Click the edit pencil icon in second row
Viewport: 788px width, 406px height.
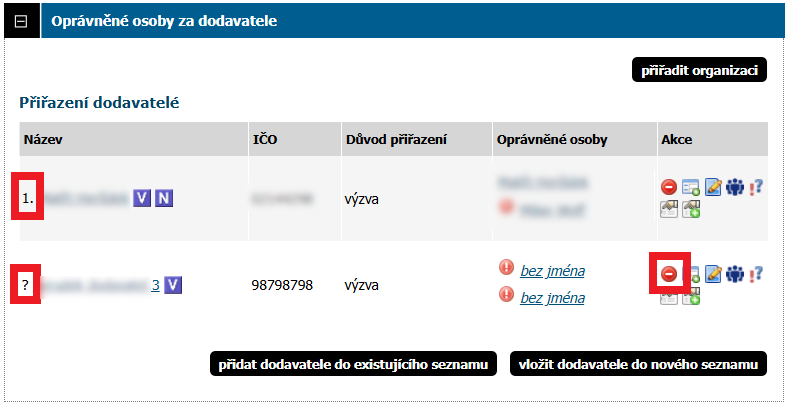pyautogui.click(x=714, y=273)
